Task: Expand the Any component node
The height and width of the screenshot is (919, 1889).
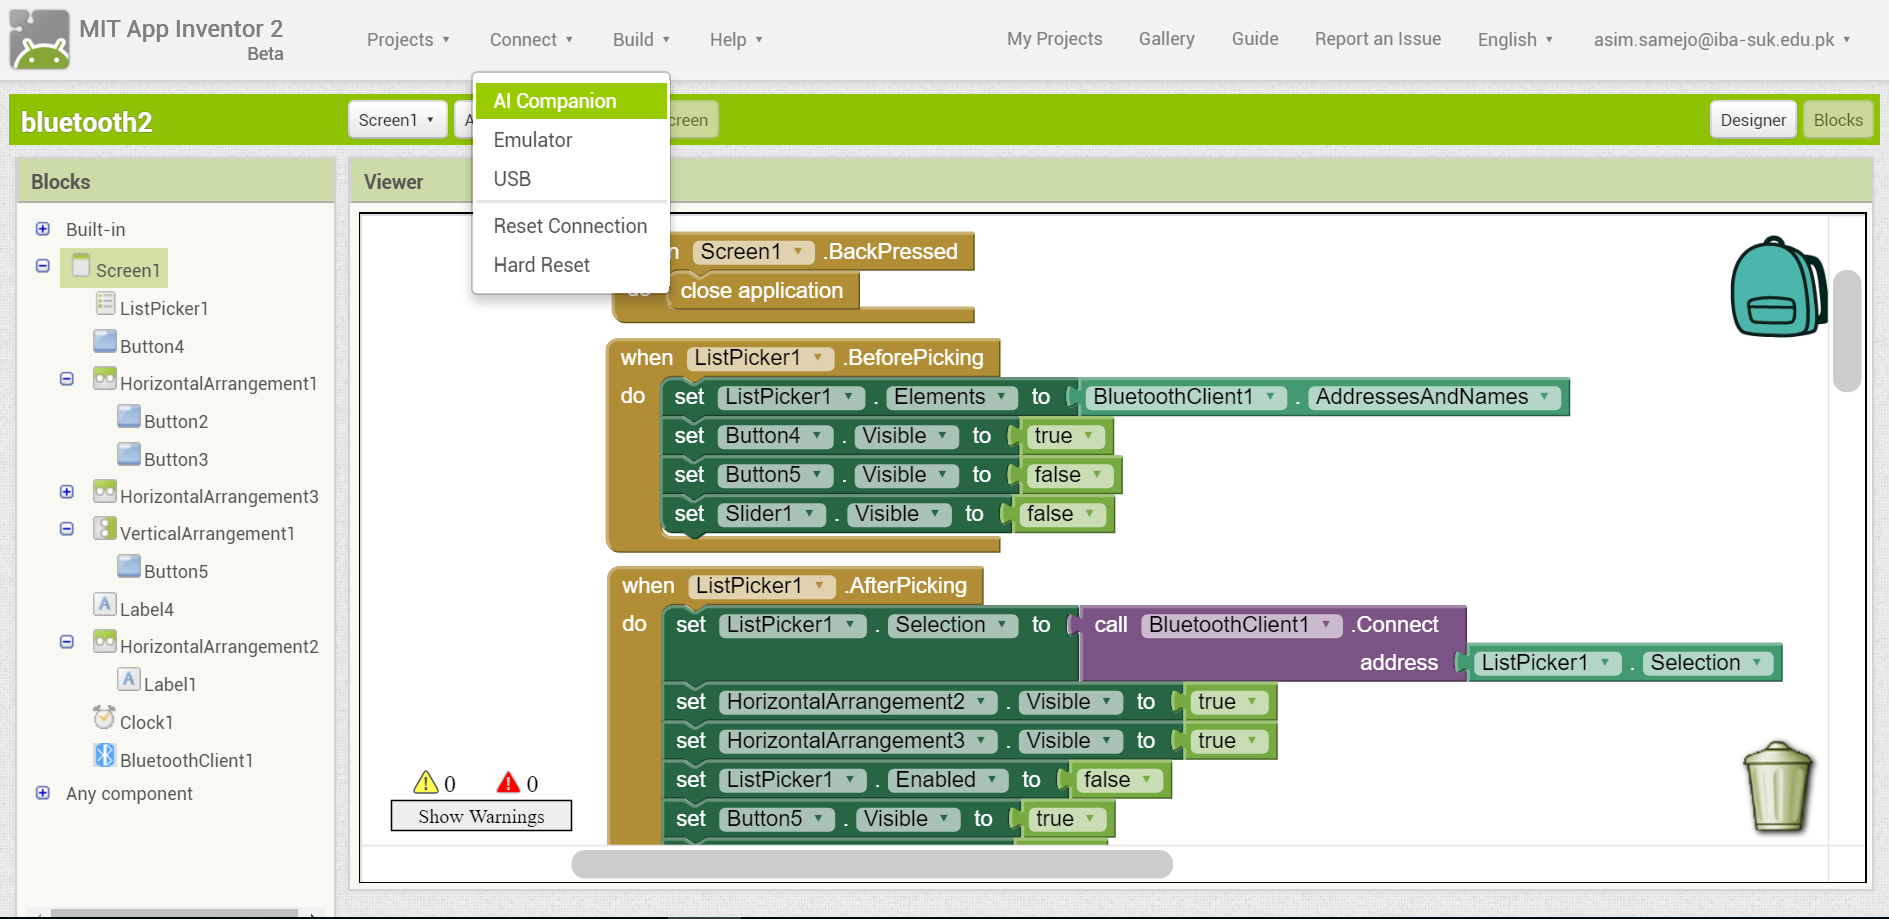Action: tap(43, 793)
